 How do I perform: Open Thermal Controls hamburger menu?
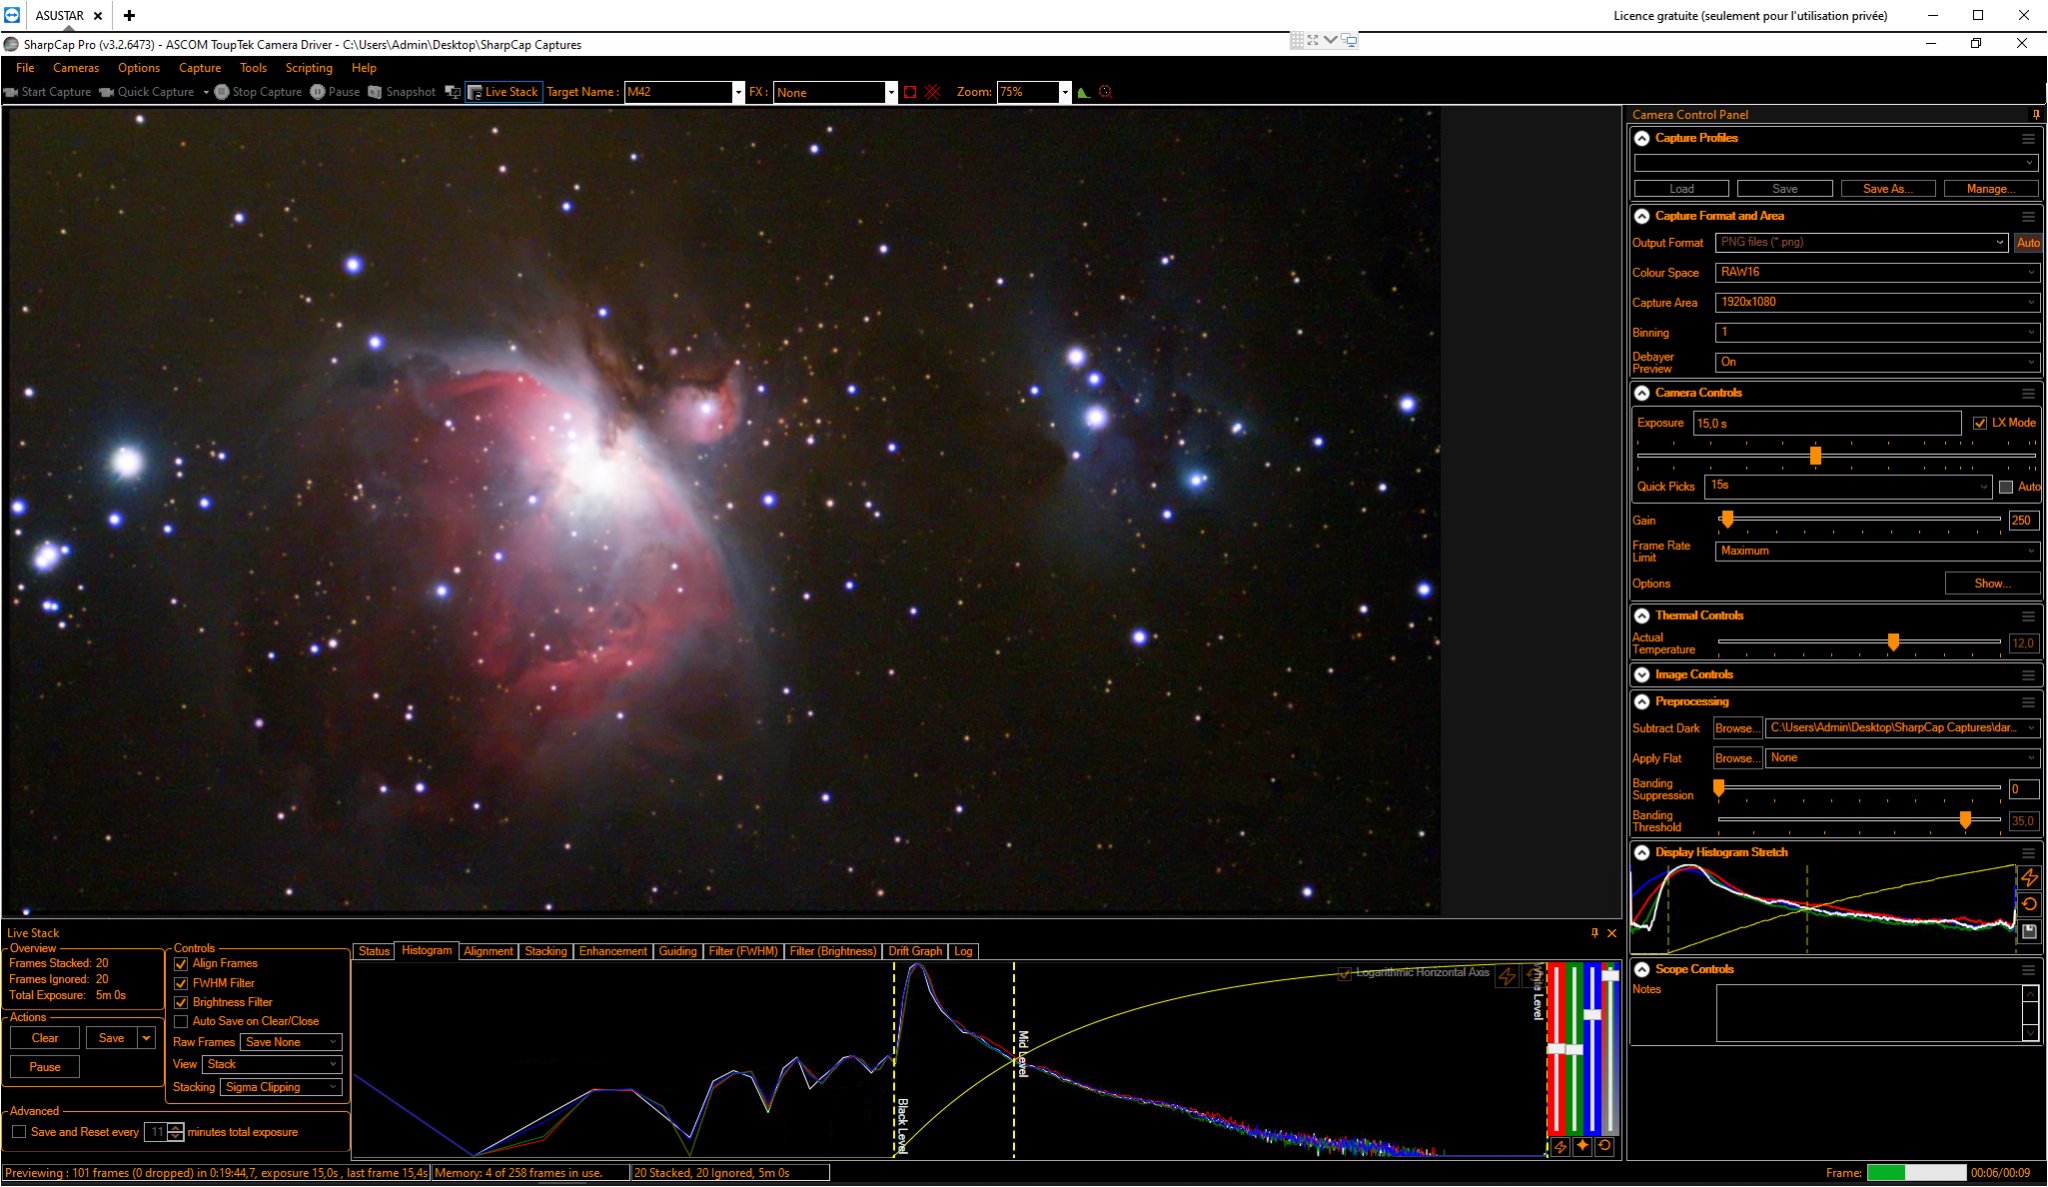2028,616
